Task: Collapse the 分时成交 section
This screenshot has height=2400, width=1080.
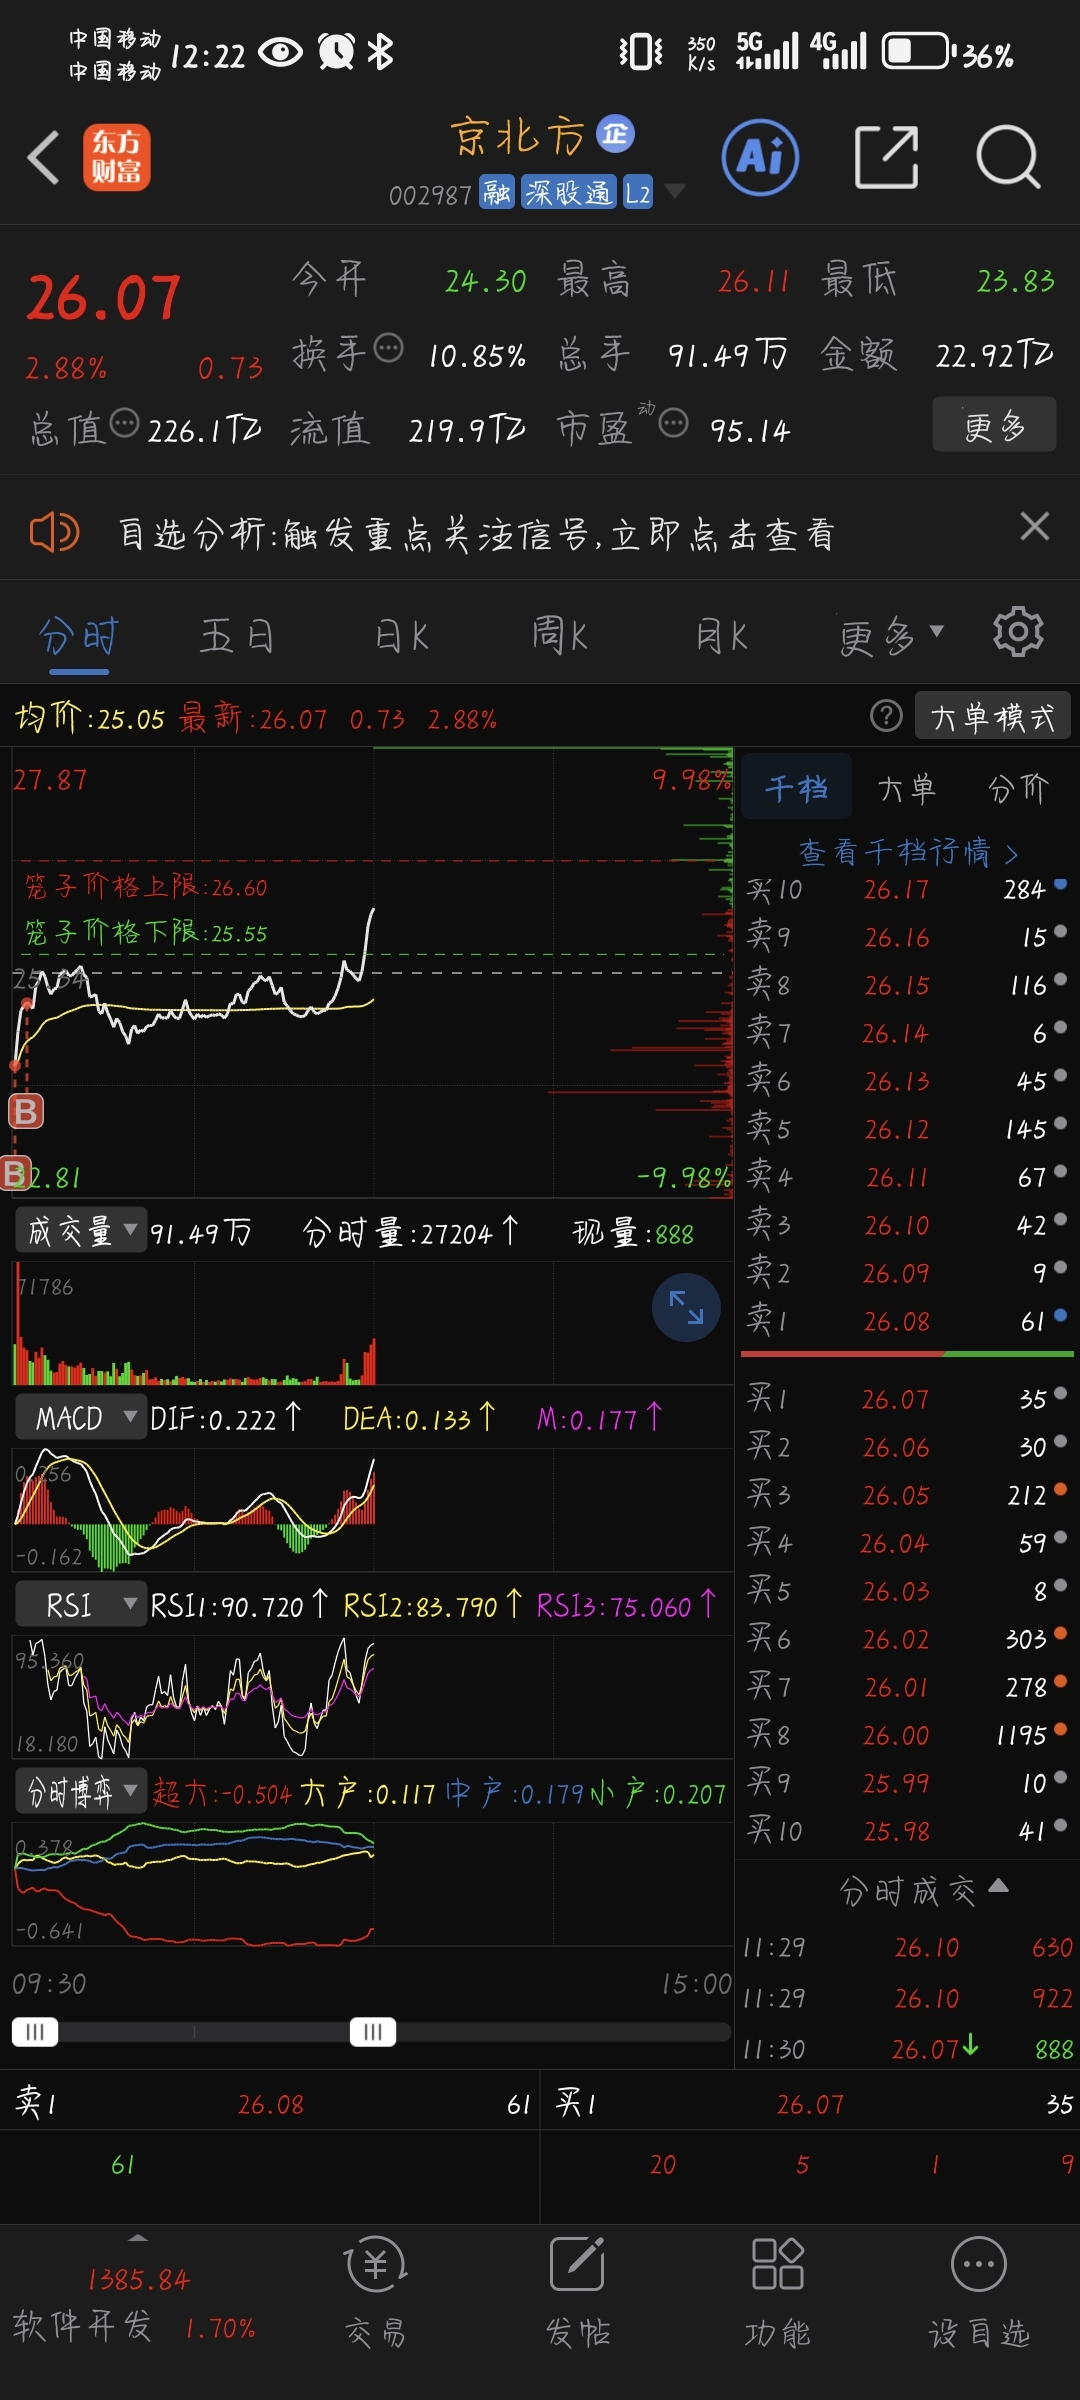Action: pyautogui.click(x=924, y=1890)
